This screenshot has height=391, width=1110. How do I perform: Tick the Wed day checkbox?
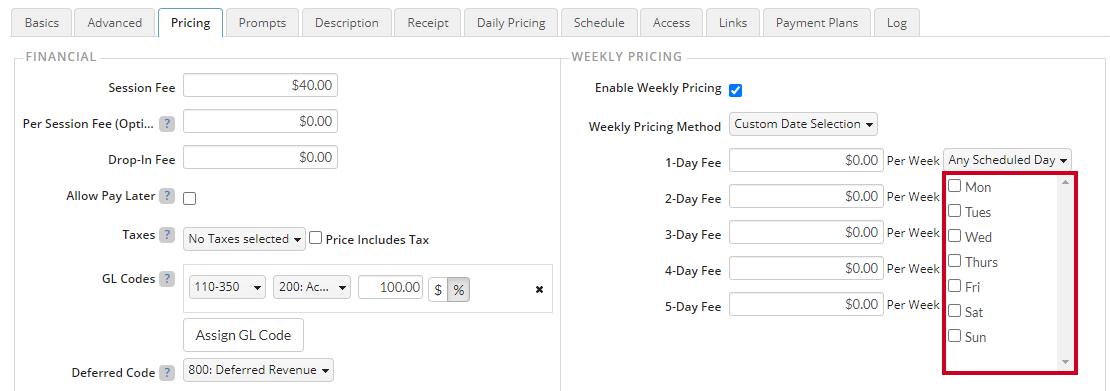pos(954,235)
